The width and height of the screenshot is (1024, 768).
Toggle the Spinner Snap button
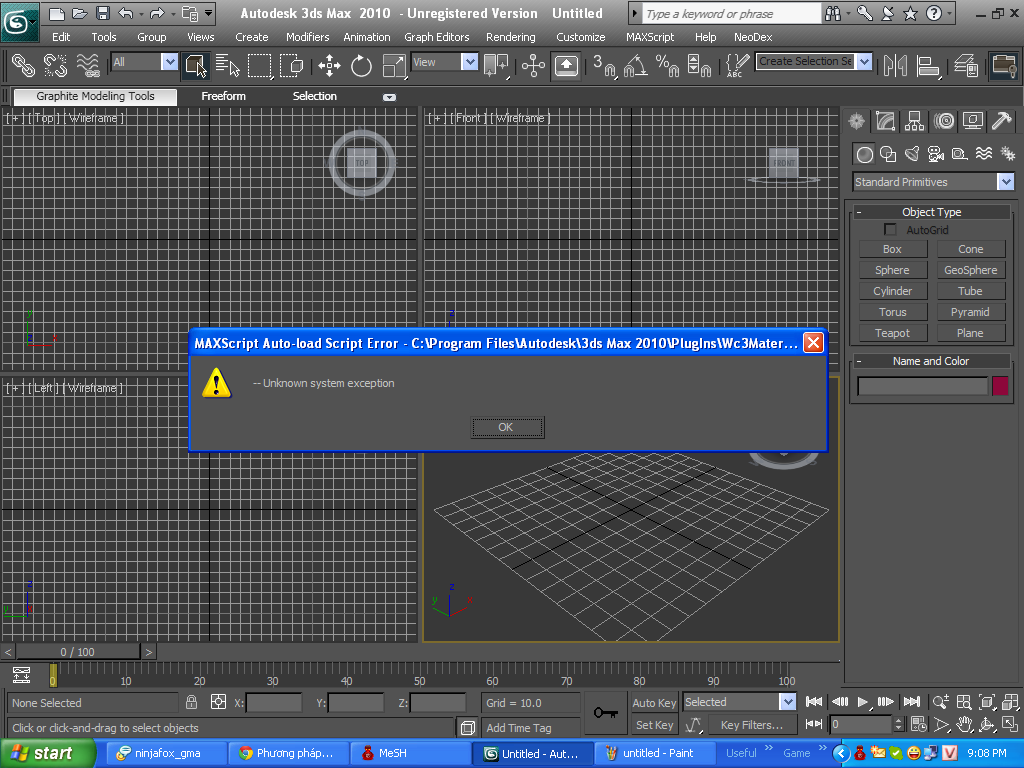(699, 65)
